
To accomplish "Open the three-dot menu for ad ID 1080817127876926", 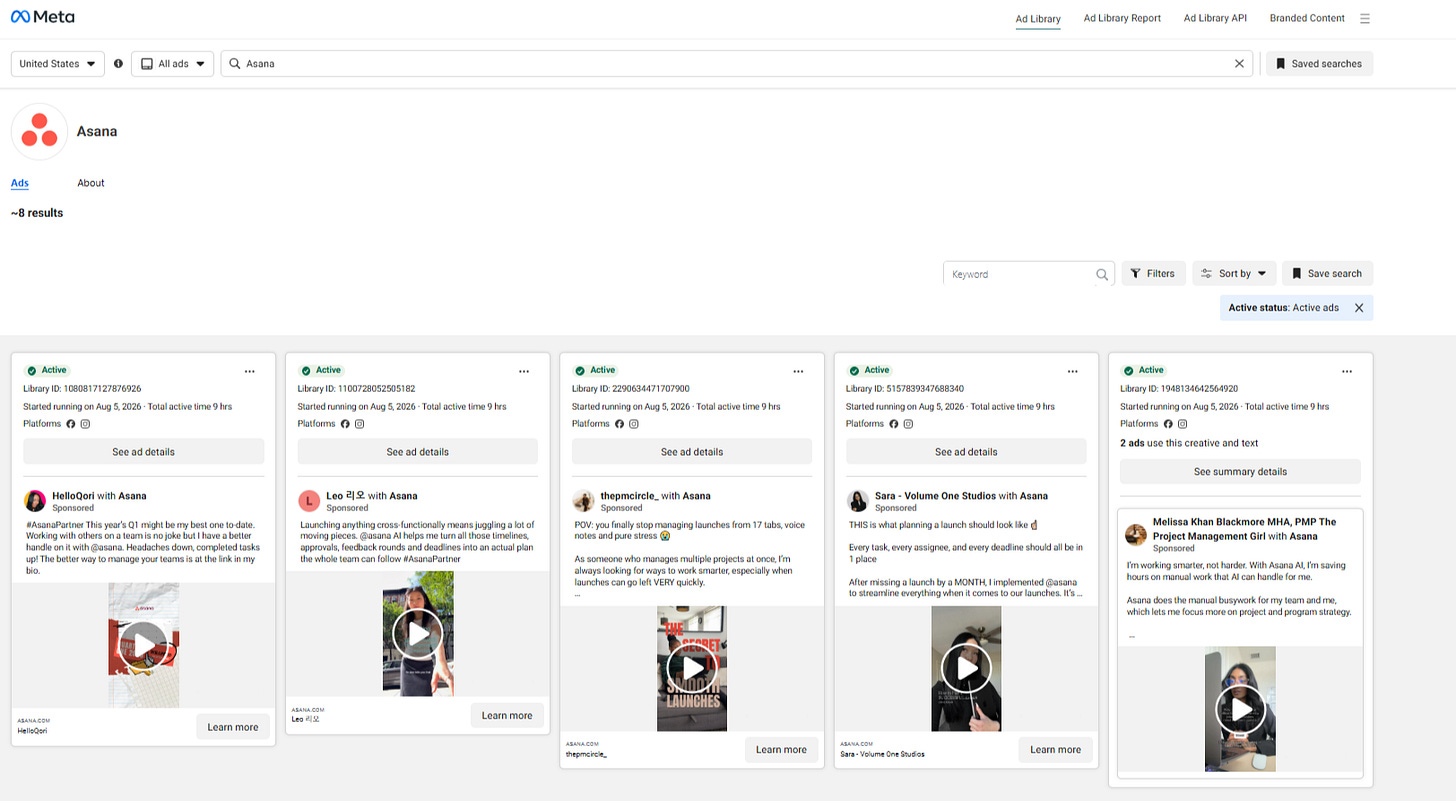I will pyautogui.click(x=249, y=371).
